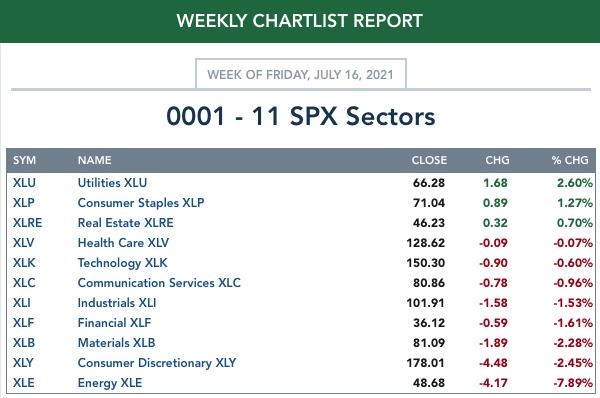600x398 pixels.
Task: Open the Technology XLK name link
Action: [x=122, y=263]
